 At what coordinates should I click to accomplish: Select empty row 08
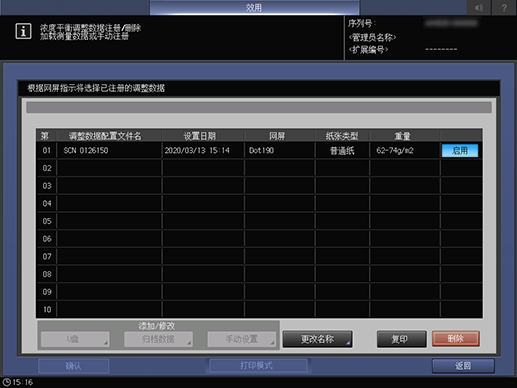pyautogui.click(x=259, y=274)
